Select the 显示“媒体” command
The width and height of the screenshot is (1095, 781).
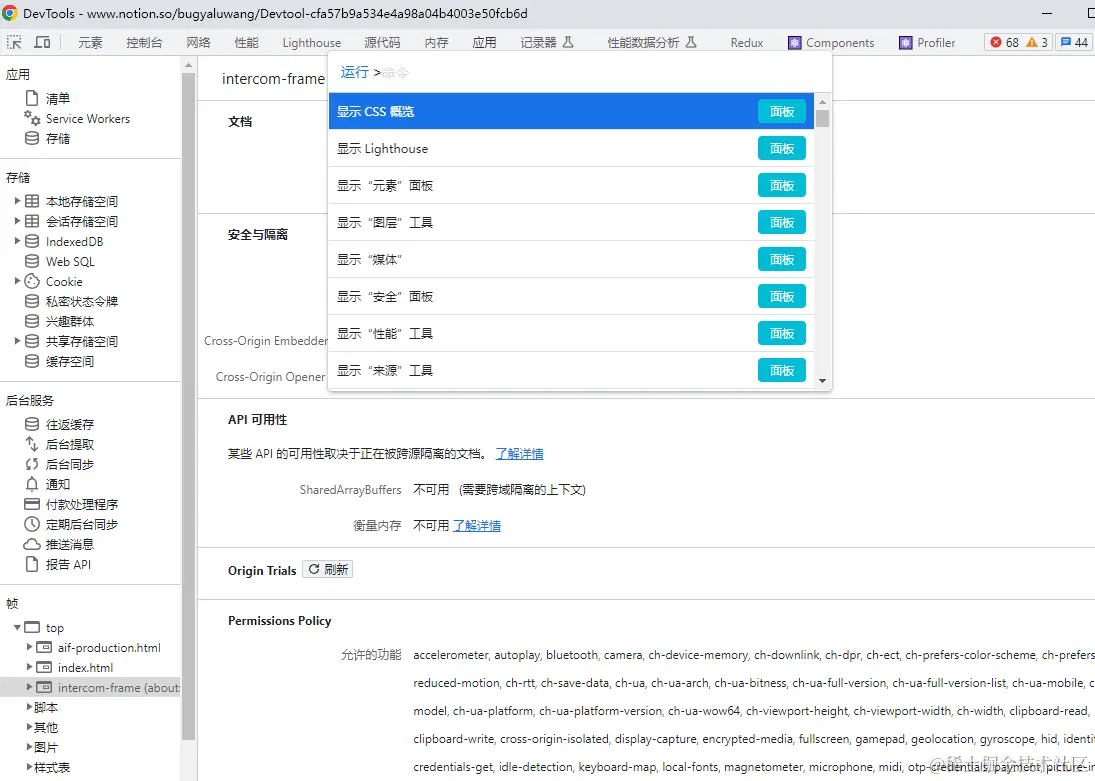pyautogui.click(x=571, y=259)
